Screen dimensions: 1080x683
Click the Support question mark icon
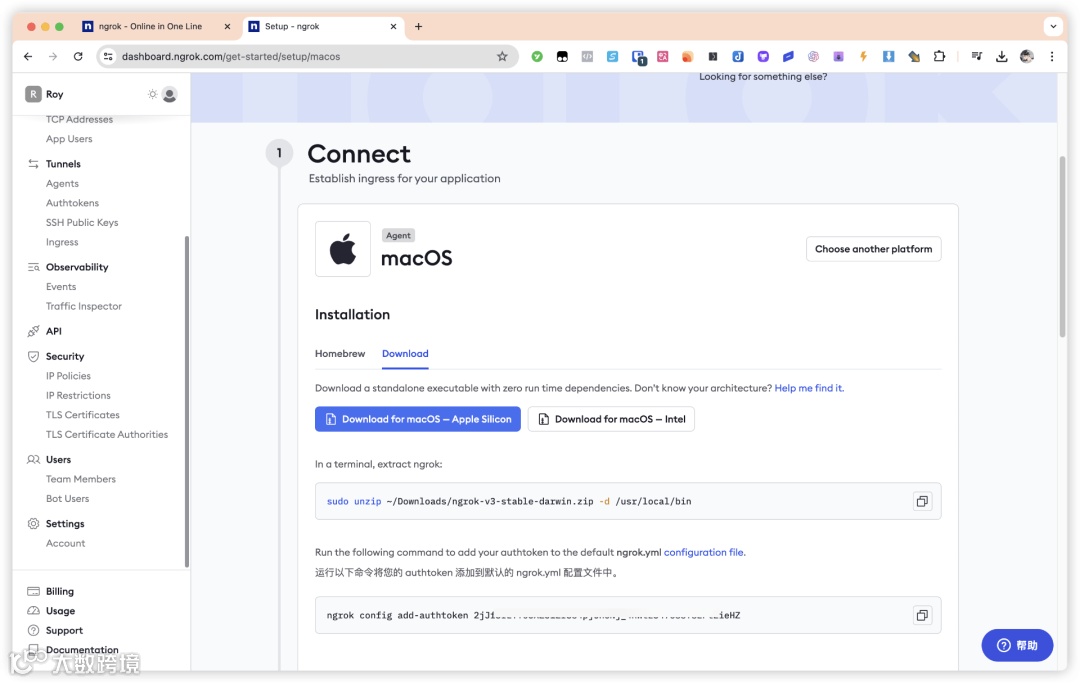click(34, 631)
